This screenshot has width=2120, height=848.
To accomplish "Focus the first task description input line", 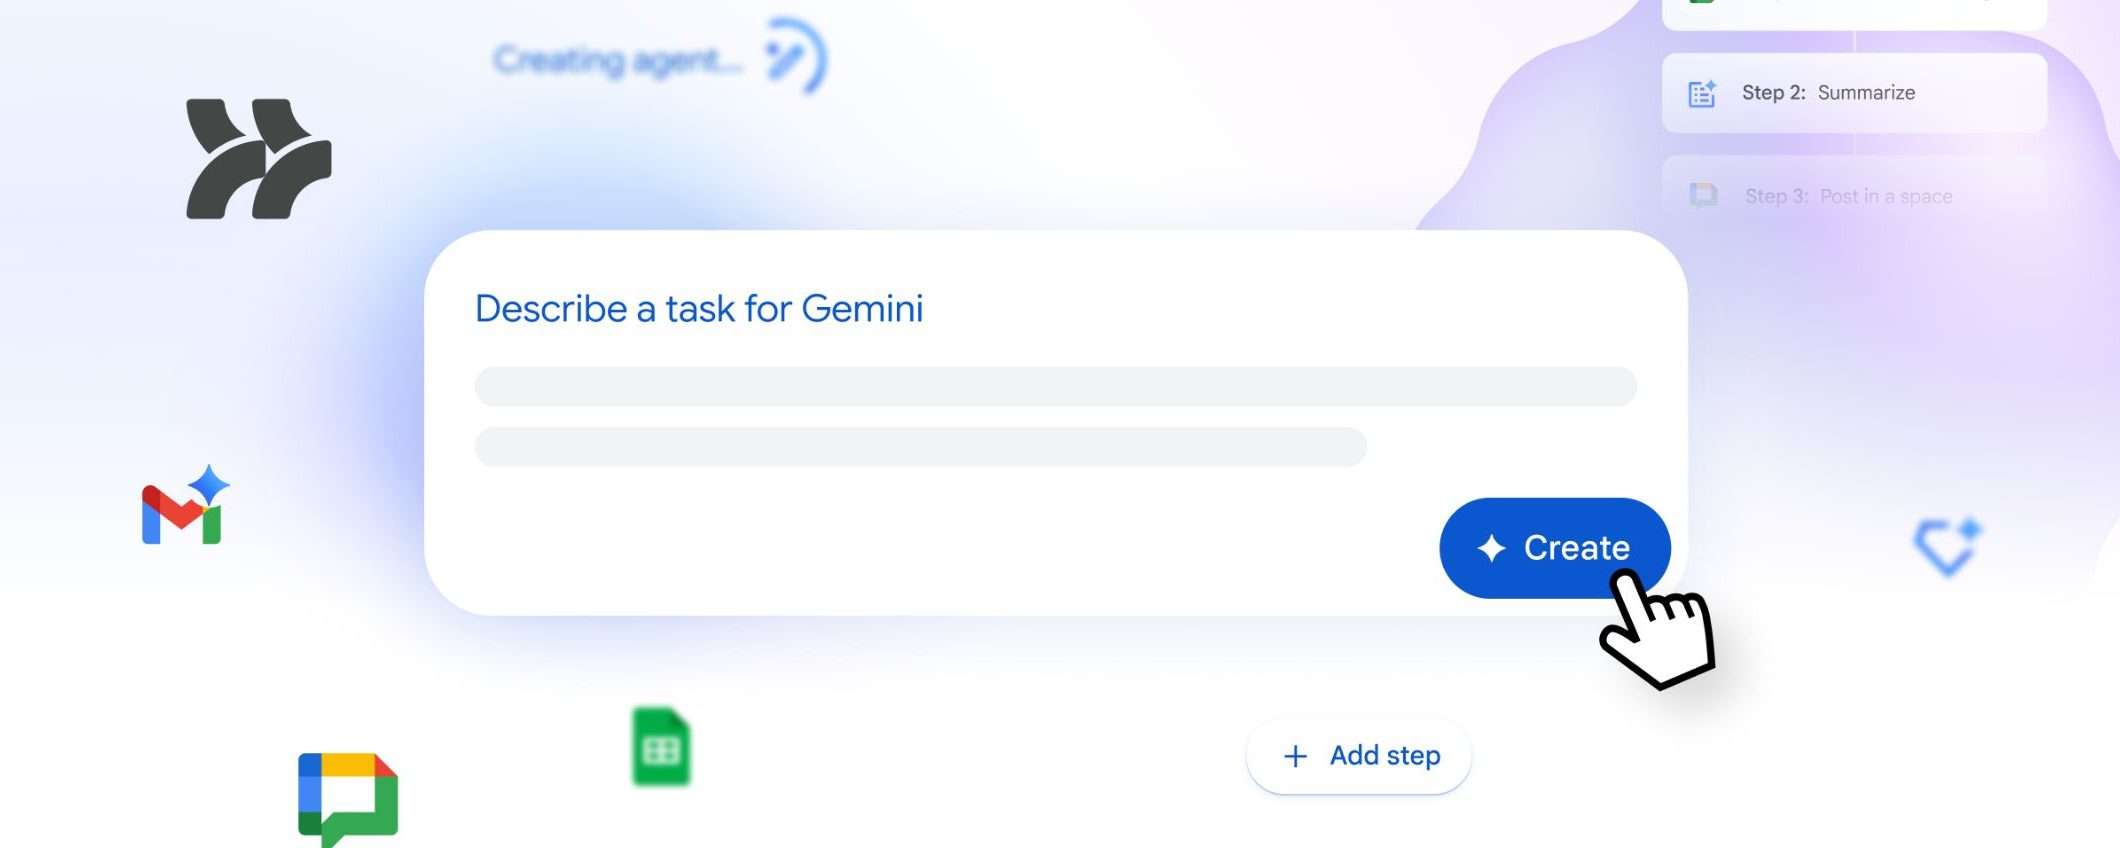I will pyautogui.click(x=1055, y=386).
